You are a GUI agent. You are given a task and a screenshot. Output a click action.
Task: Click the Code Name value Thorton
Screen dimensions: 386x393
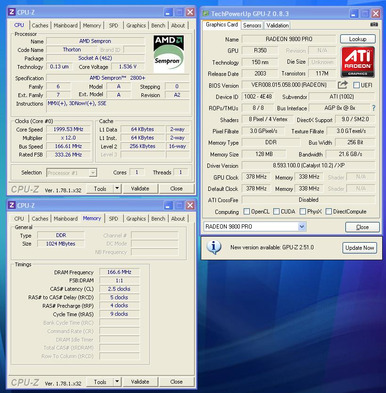click(x=72, y=50)
